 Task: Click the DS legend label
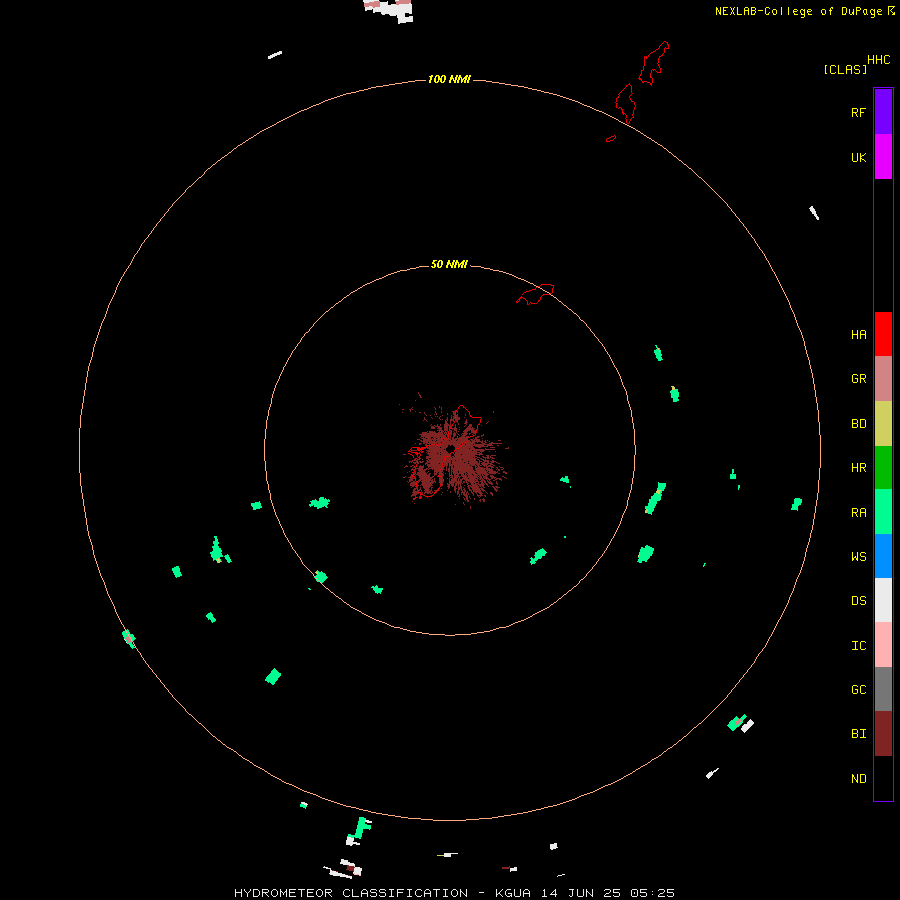[859, 600]
